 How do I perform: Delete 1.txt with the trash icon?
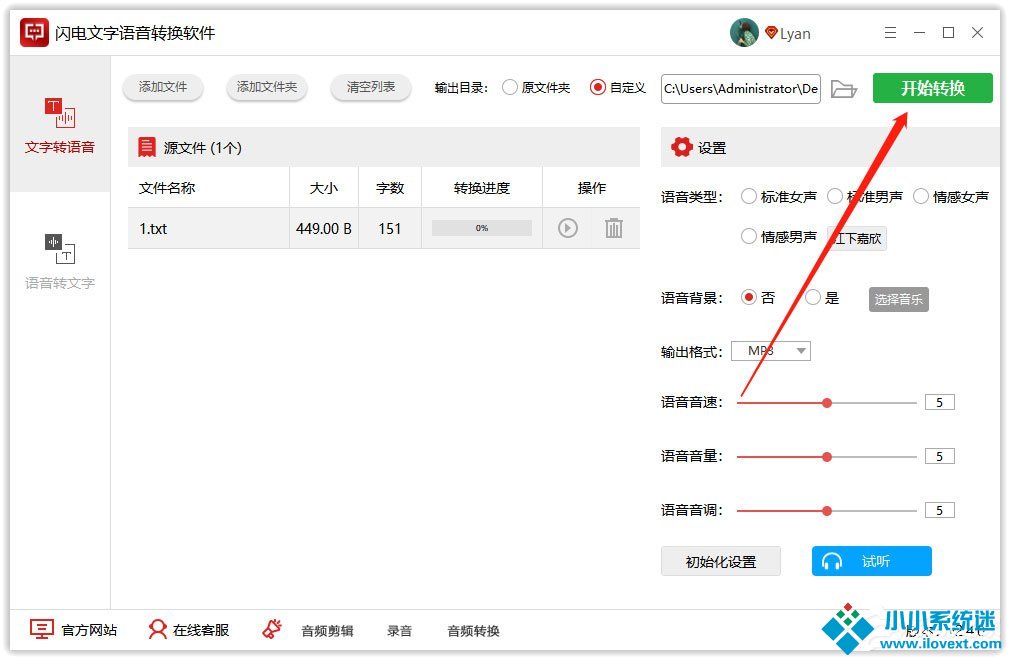coord(614,228)
